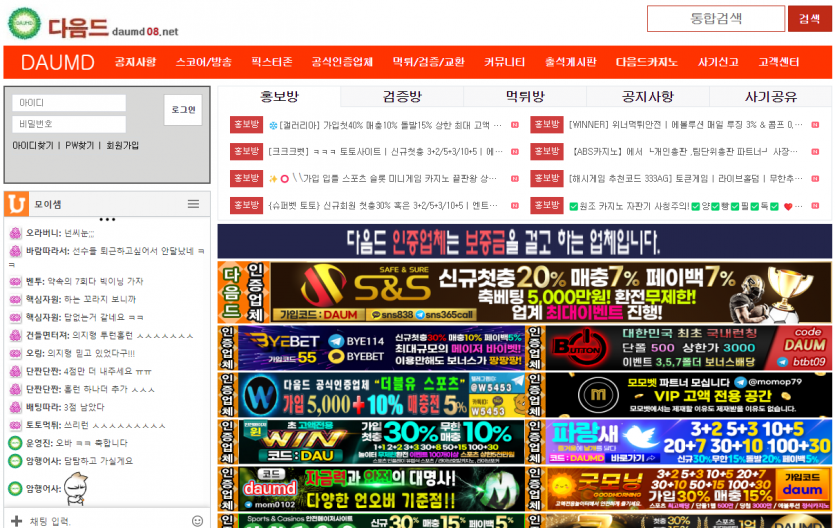This screenshot has width=835, height=528.
Task: Switch to the 먹튀방 tab
Action: point(525,96)
